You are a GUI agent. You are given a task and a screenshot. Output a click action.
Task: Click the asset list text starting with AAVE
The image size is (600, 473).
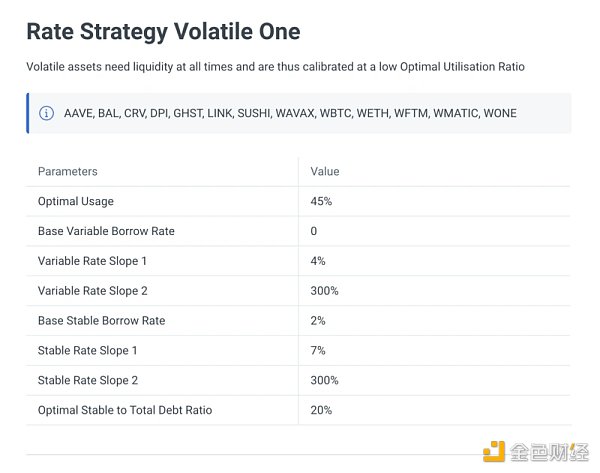(290, 113)
